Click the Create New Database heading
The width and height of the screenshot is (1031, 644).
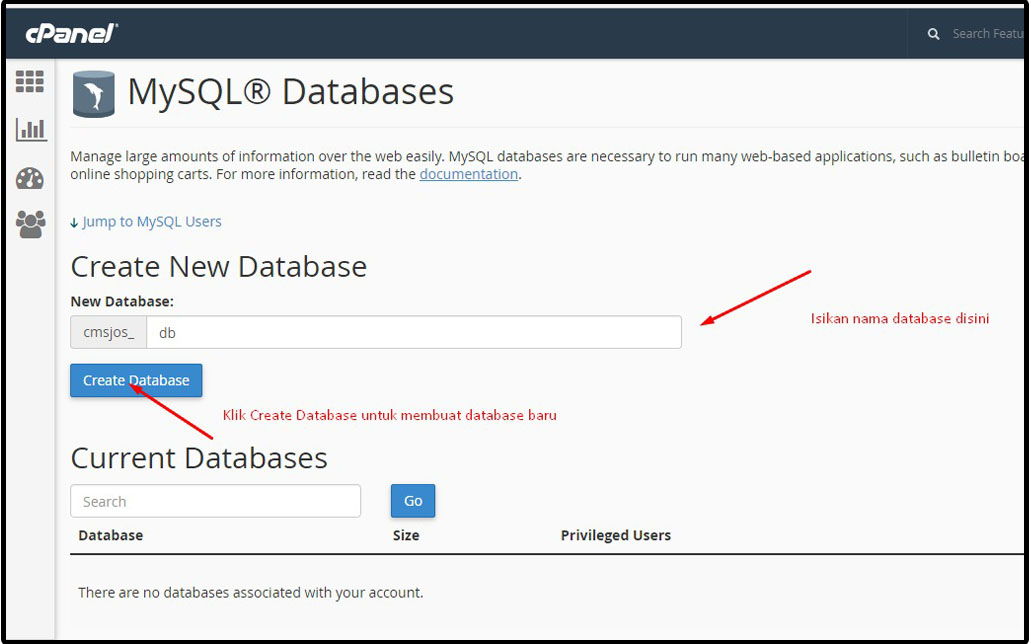218,266
